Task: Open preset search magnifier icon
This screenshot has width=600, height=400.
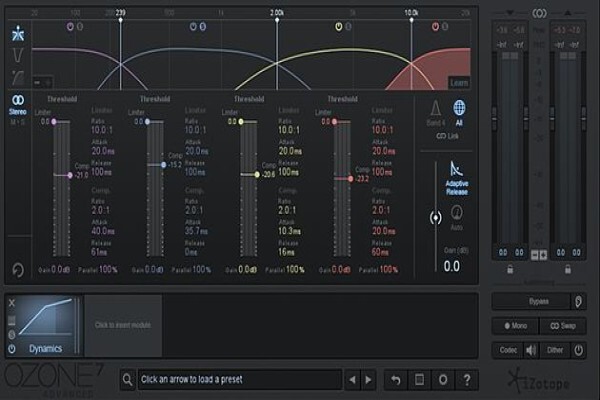Action: (x=127, y=380)
